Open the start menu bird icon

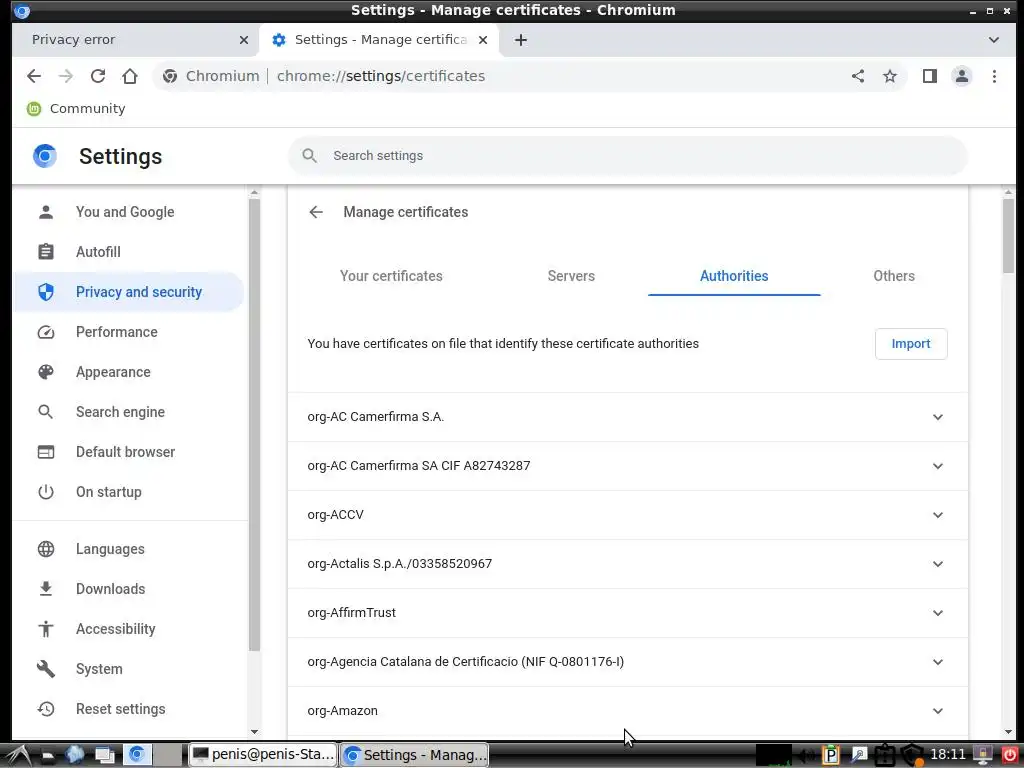(x=18, y=755)
